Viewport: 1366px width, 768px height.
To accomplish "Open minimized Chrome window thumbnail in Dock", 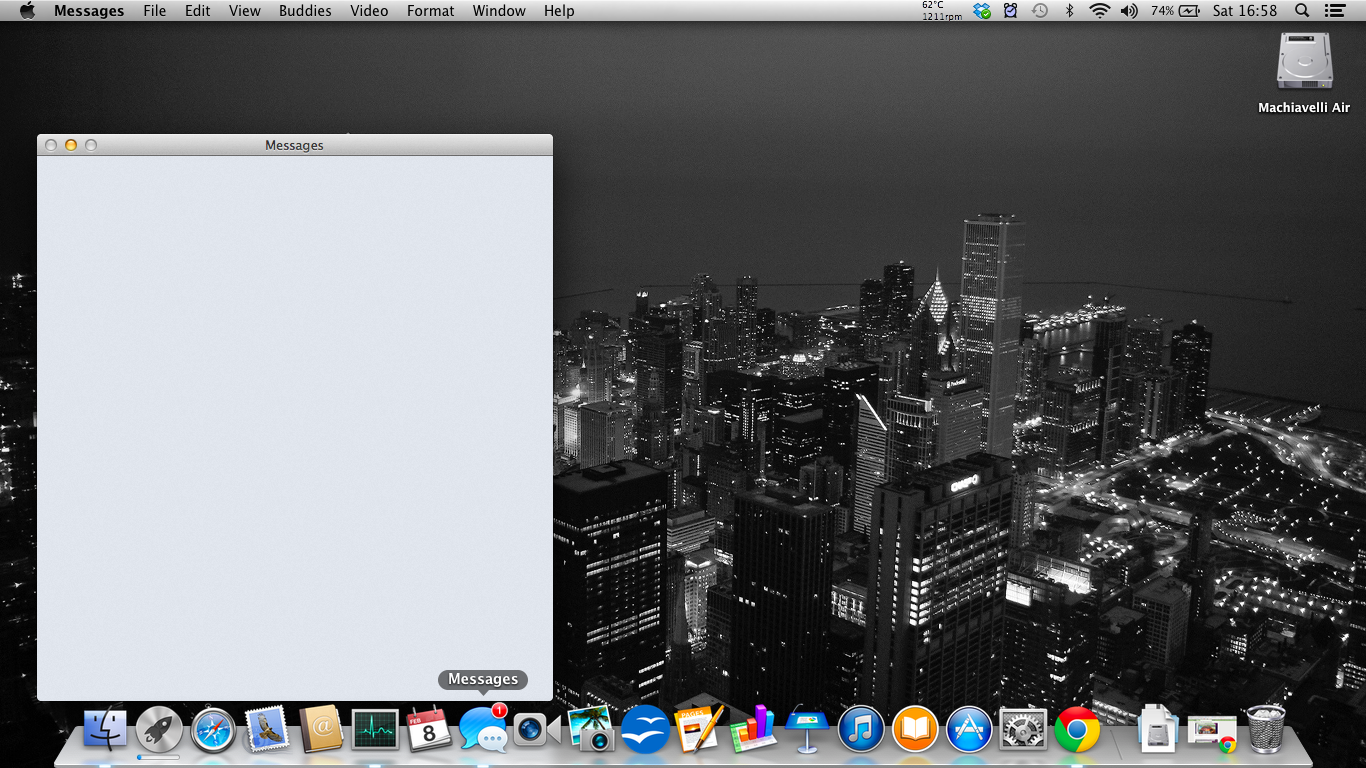I will (1211, 732).
